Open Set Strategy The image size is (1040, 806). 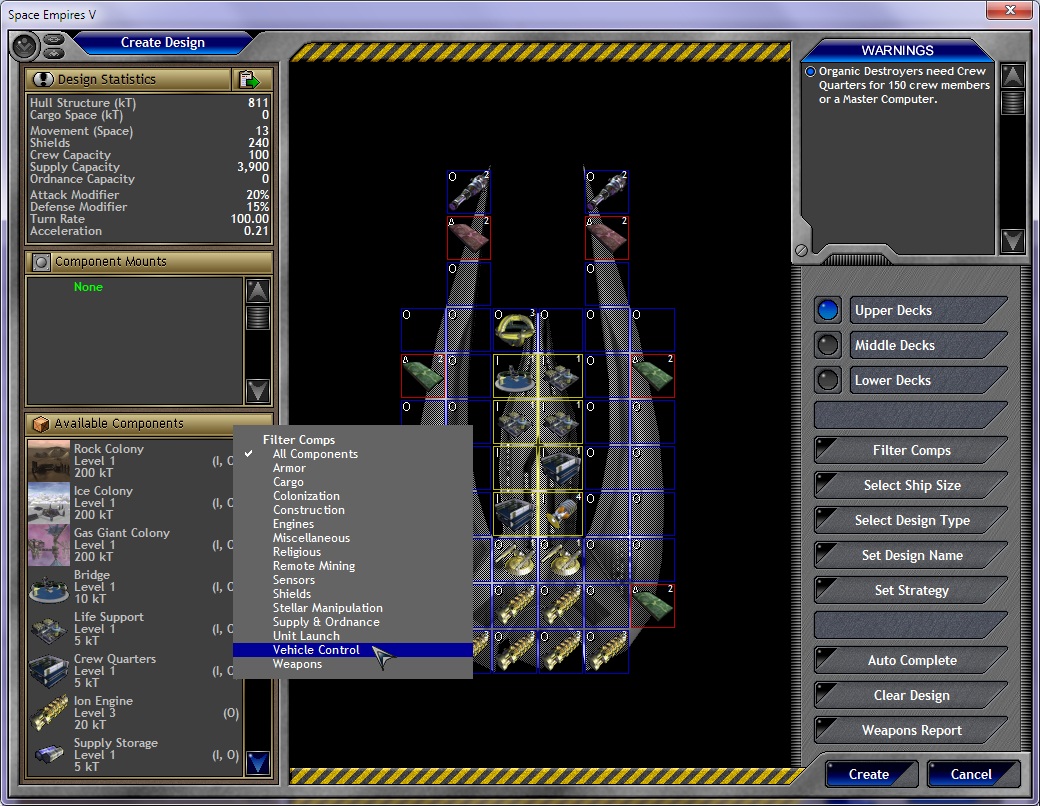911,590
